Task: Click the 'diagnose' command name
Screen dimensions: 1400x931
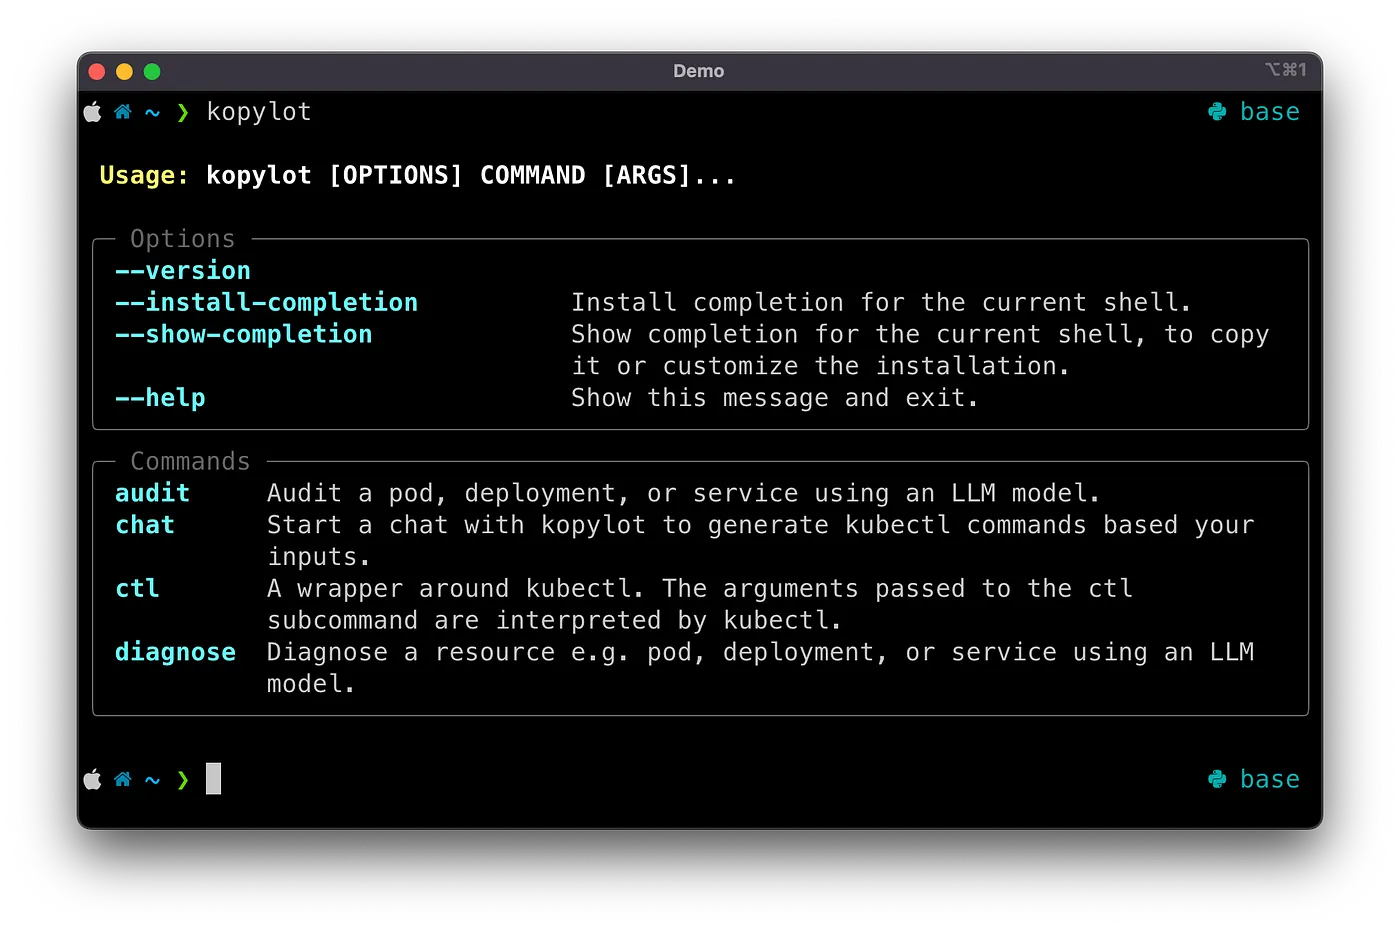Action: point(175,652)
